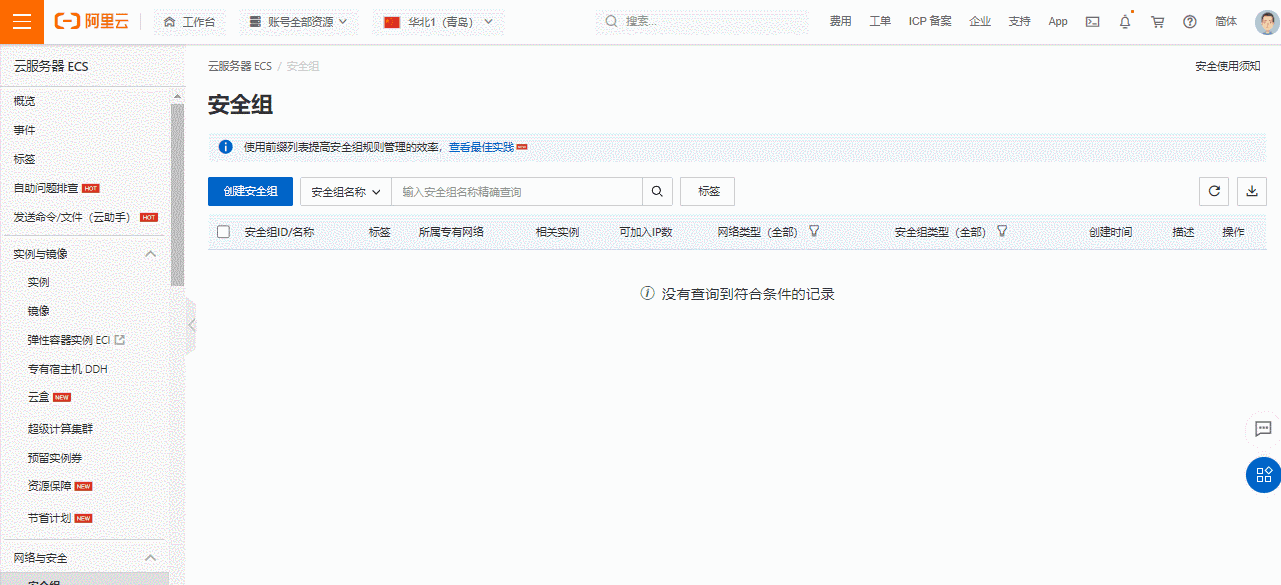Open the feedback chat icon on right edge

pyautogui.click(x=1262, y=429)
